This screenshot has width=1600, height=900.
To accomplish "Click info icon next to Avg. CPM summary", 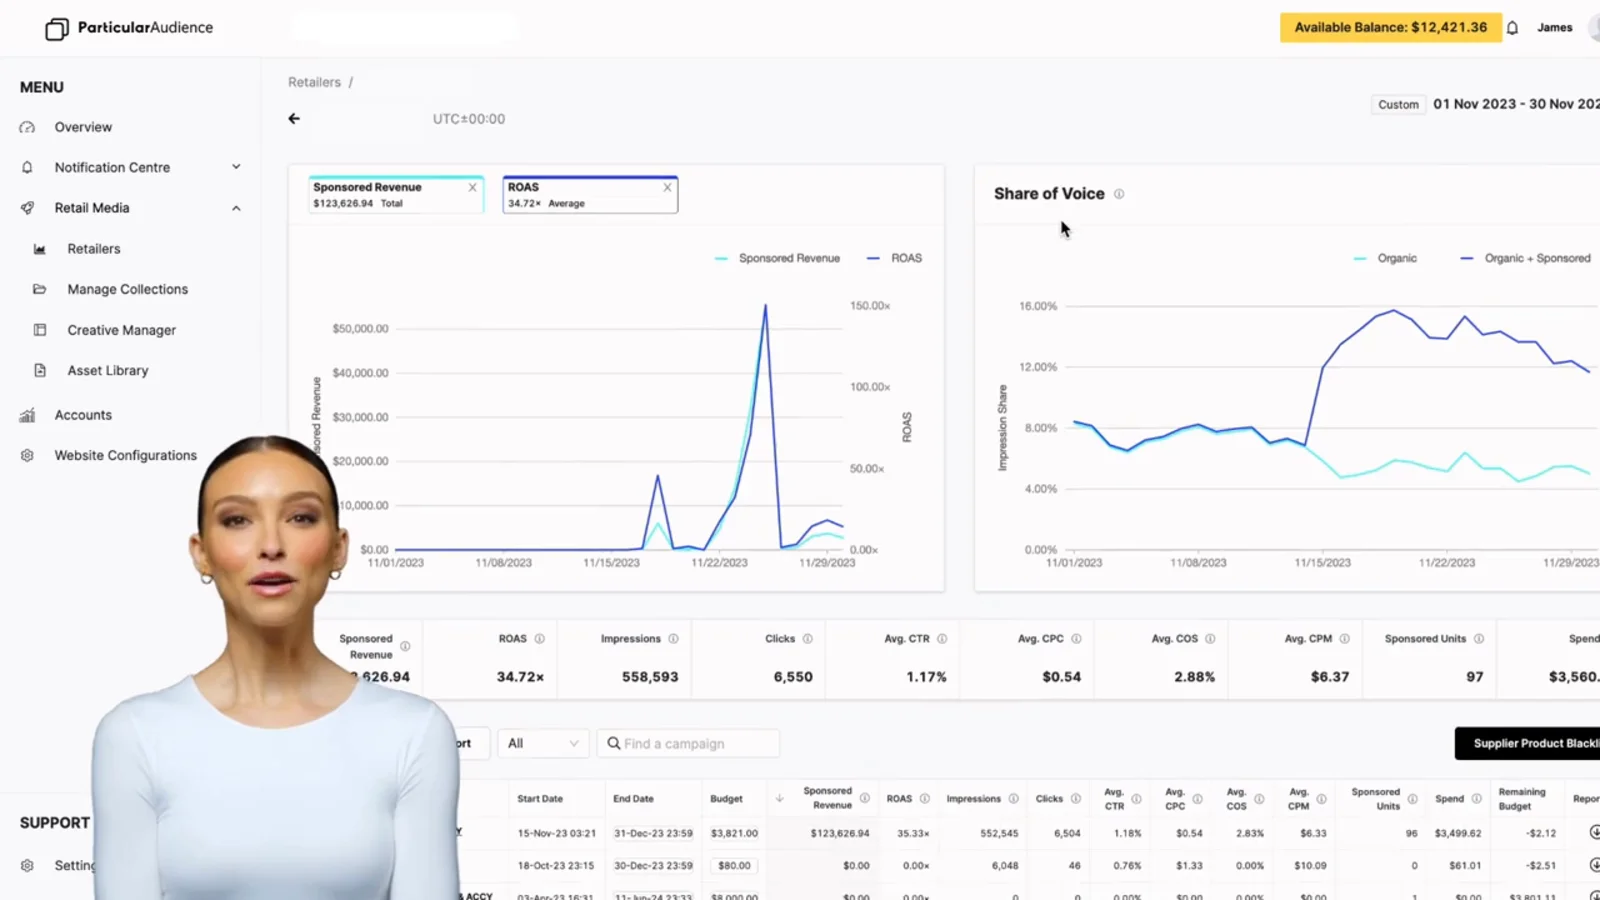I will [x=1344, y=639].
